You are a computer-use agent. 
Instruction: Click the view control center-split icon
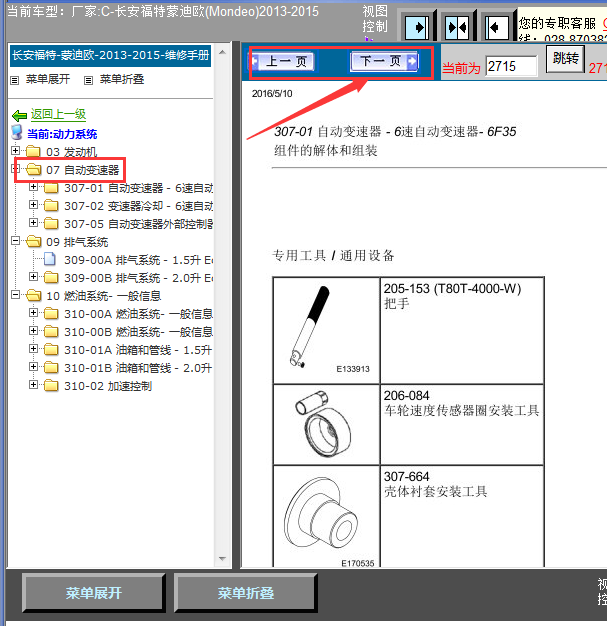point(457,28)
